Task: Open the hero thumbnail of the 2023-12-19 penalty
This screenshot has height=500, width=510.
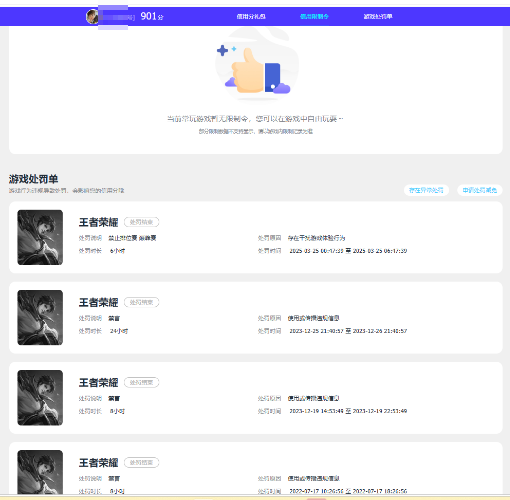Action: tap(40, 398)
